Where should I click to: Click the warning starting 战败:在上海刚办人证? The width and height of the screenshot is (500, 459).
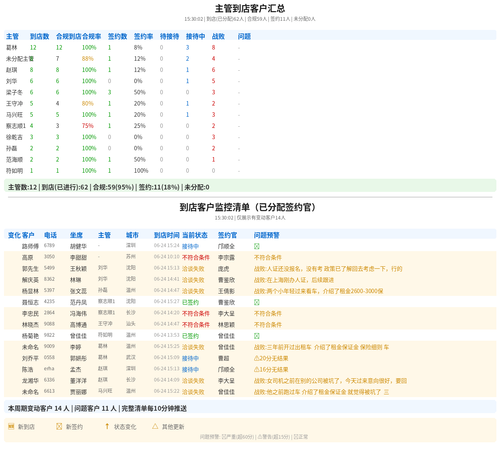click(x=294, y=280)
